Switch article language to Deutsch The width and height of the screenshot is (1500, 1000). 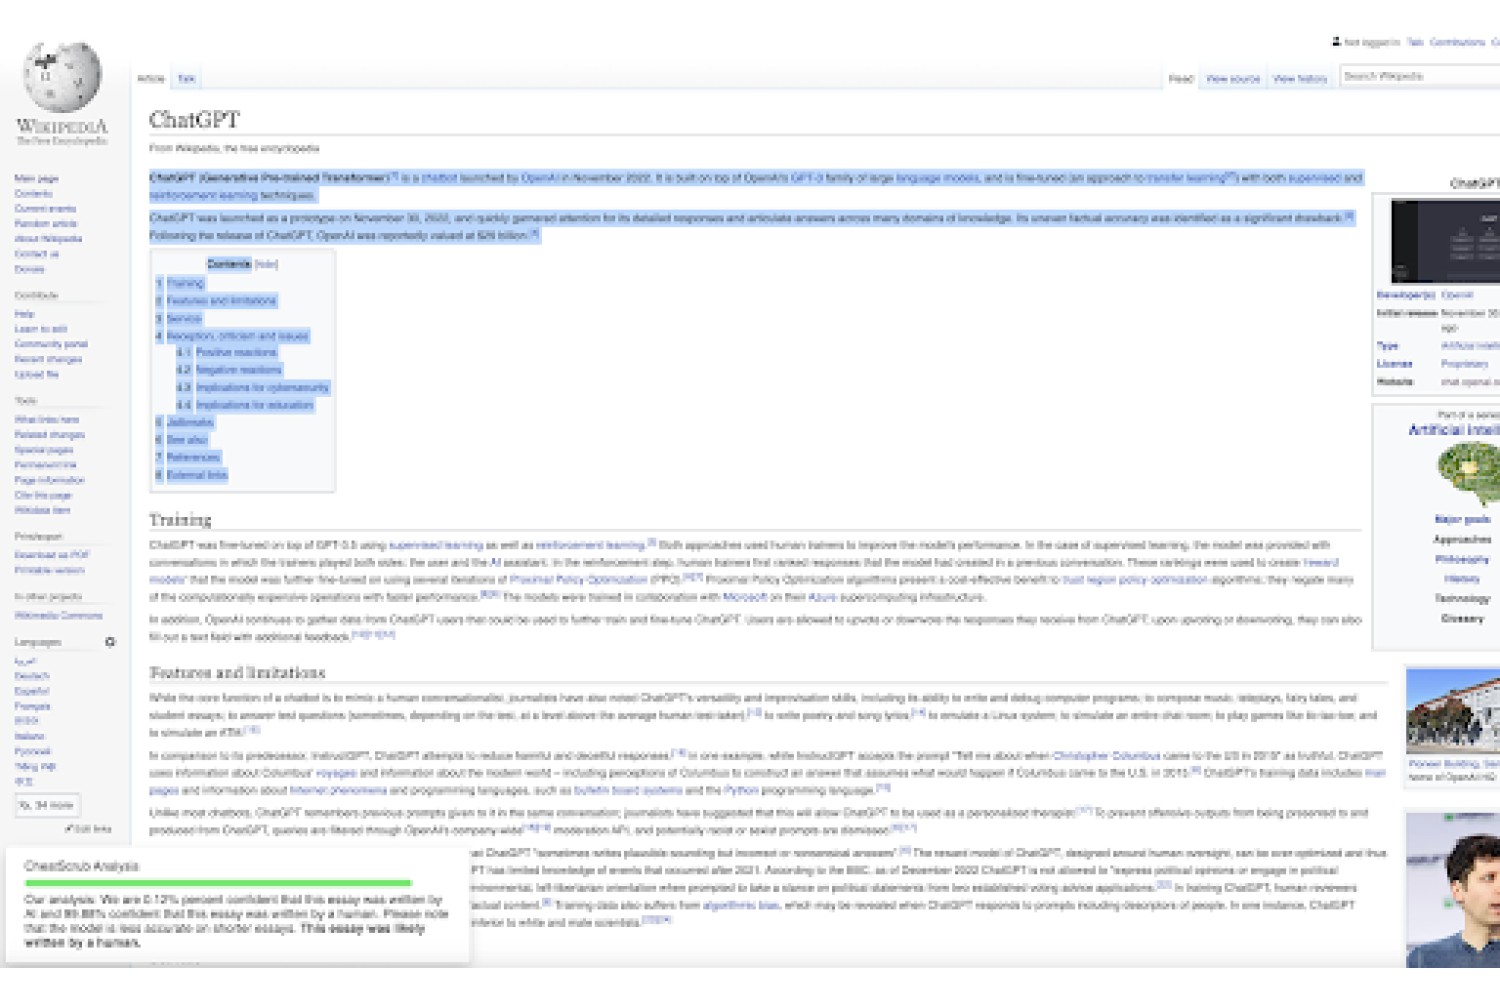pyautogui.click(x=32, y=676)
